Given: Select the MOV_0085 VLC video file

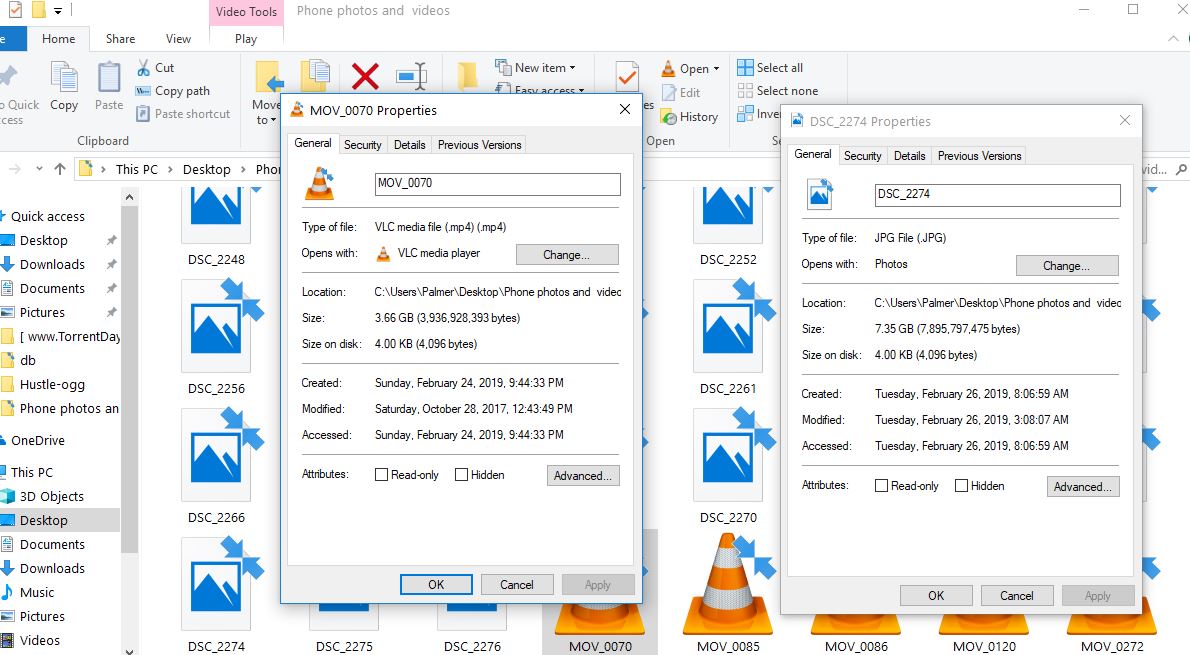Looking at the screenshot, I should pos(728,584).
